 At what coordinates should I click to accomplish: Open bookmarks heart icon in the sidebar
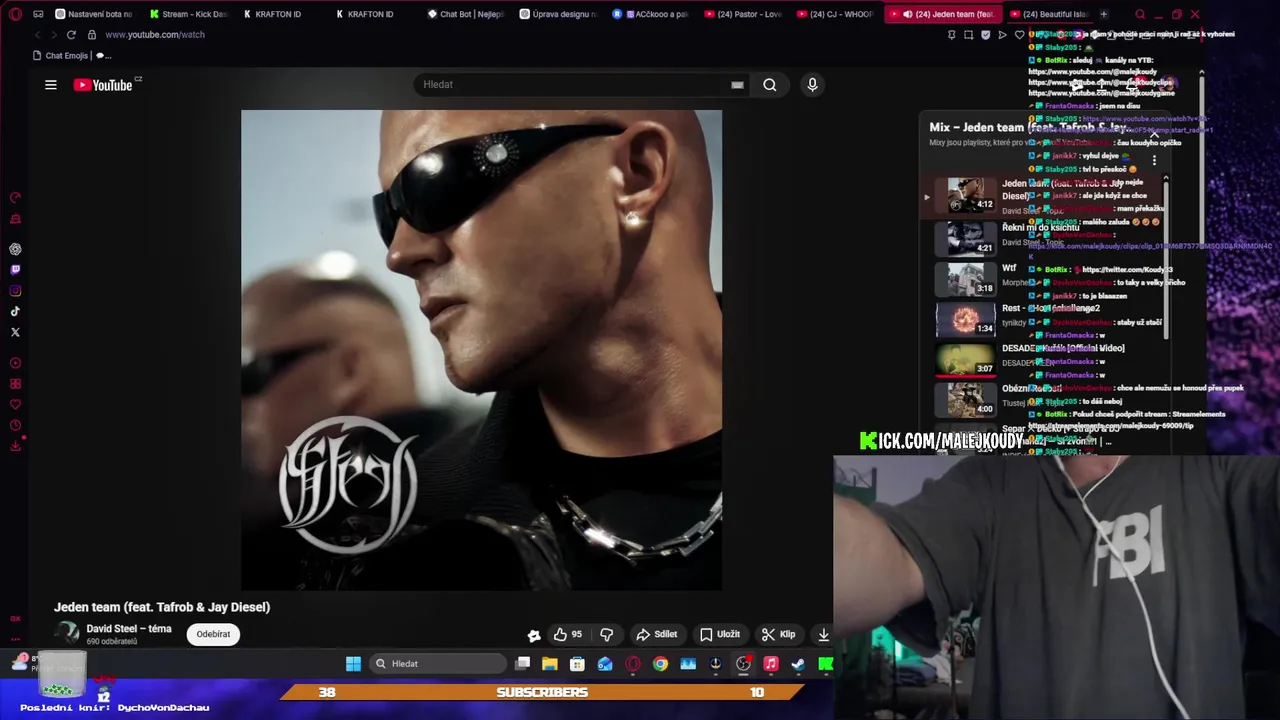(x=15, y=405)
